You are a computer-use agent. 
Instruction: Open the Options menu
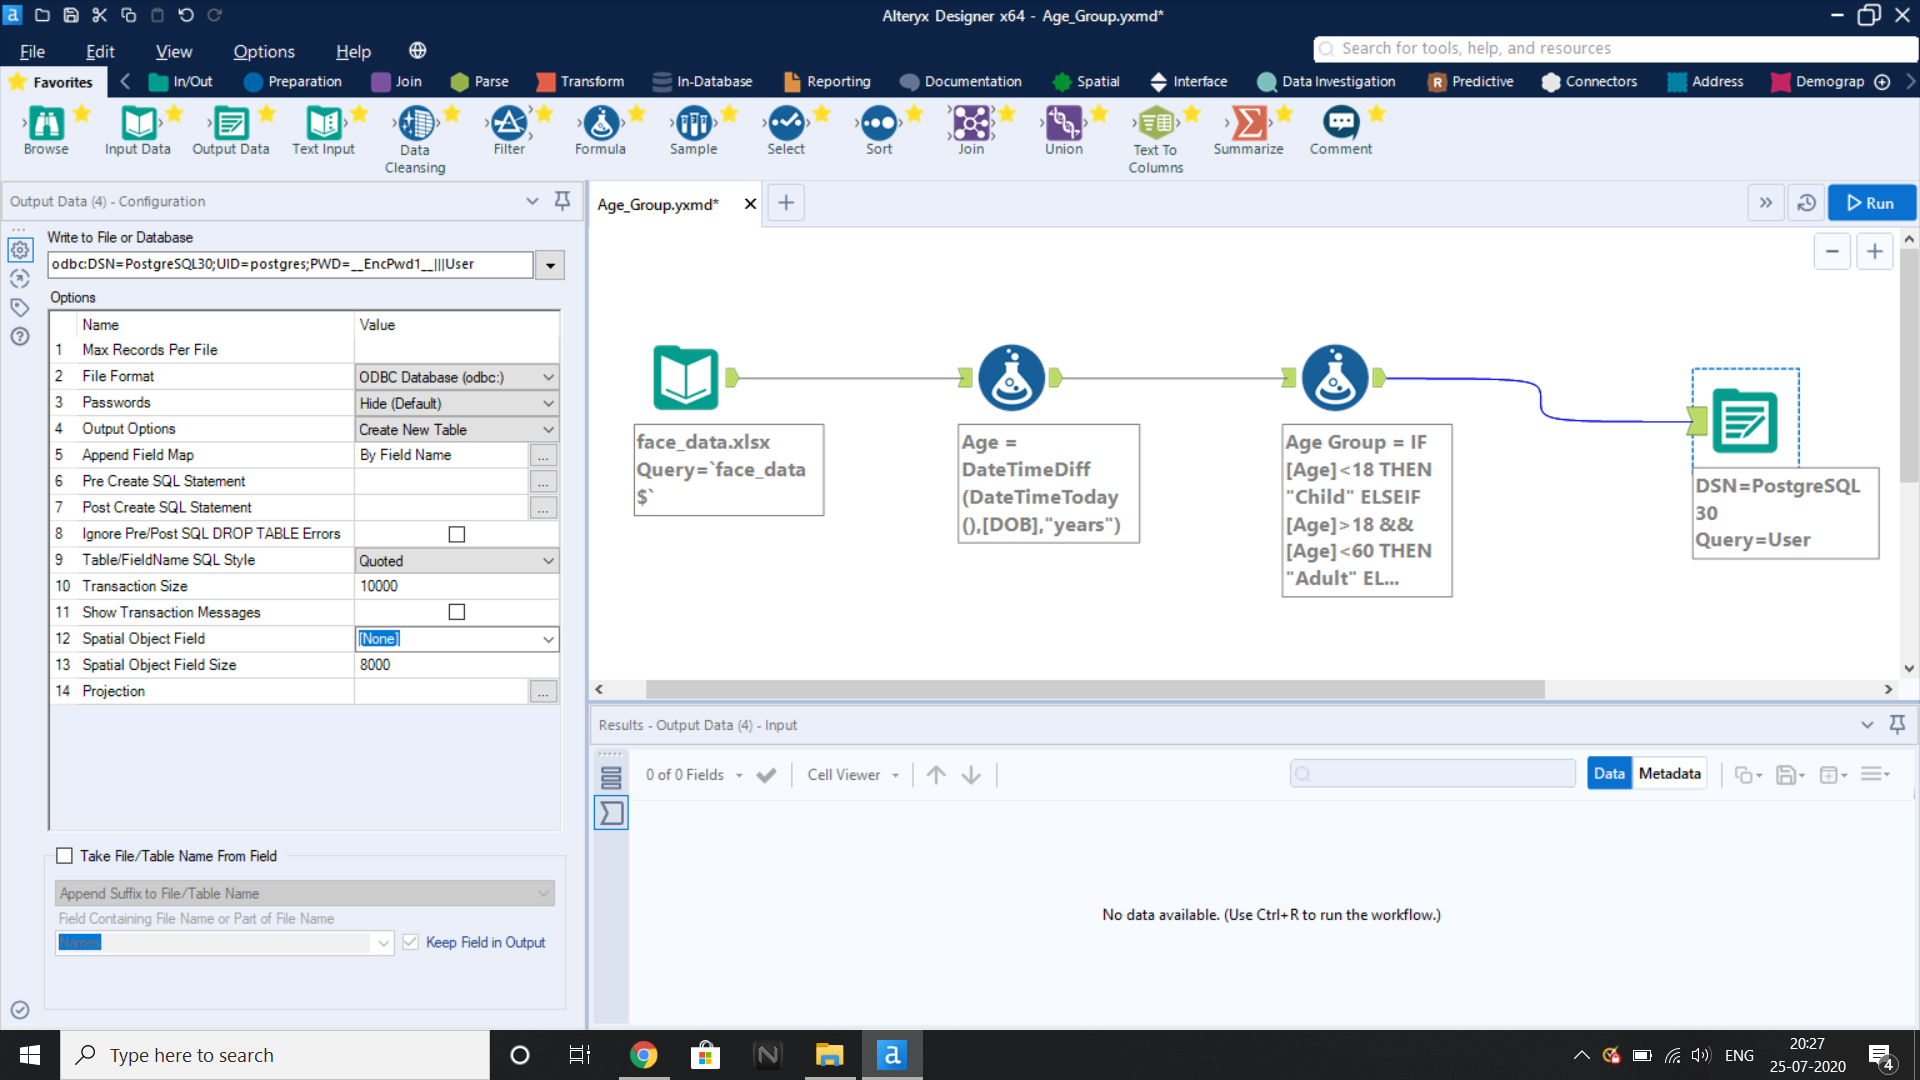[x=263, y=51]
